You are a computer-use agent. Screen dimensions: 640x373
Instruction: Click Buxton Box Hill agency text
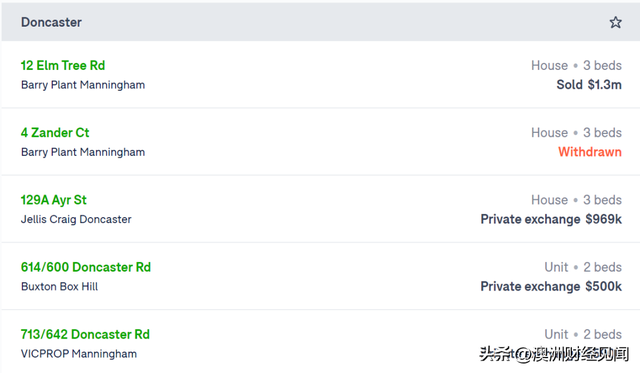coord(59,286)
